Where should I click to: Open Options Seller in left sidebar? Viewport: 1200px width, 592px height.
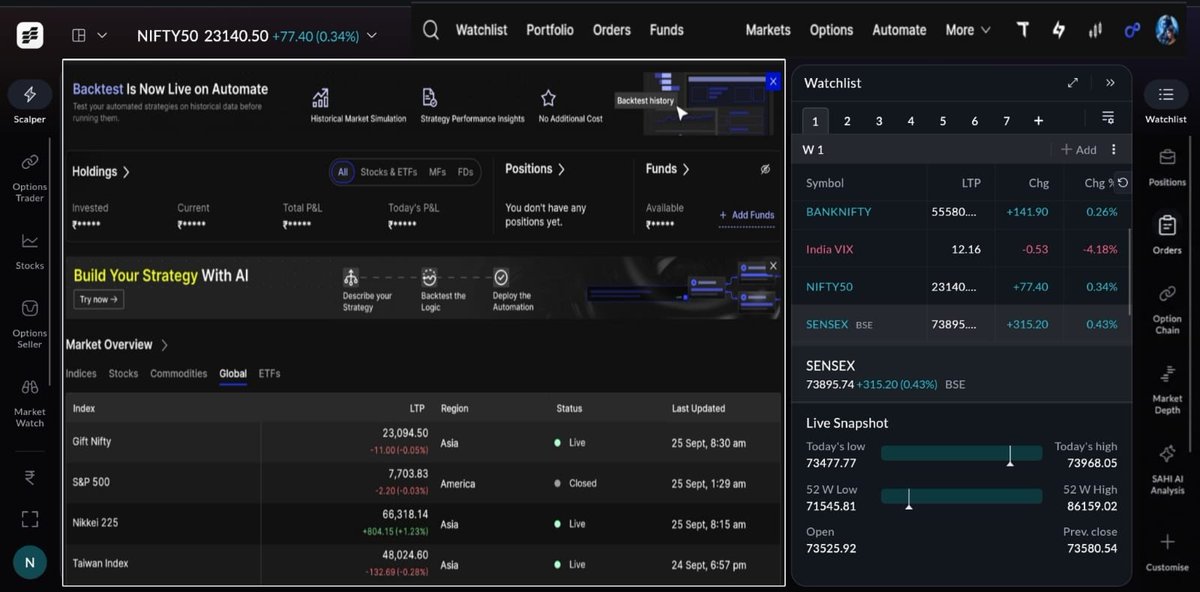click(30, 323)
